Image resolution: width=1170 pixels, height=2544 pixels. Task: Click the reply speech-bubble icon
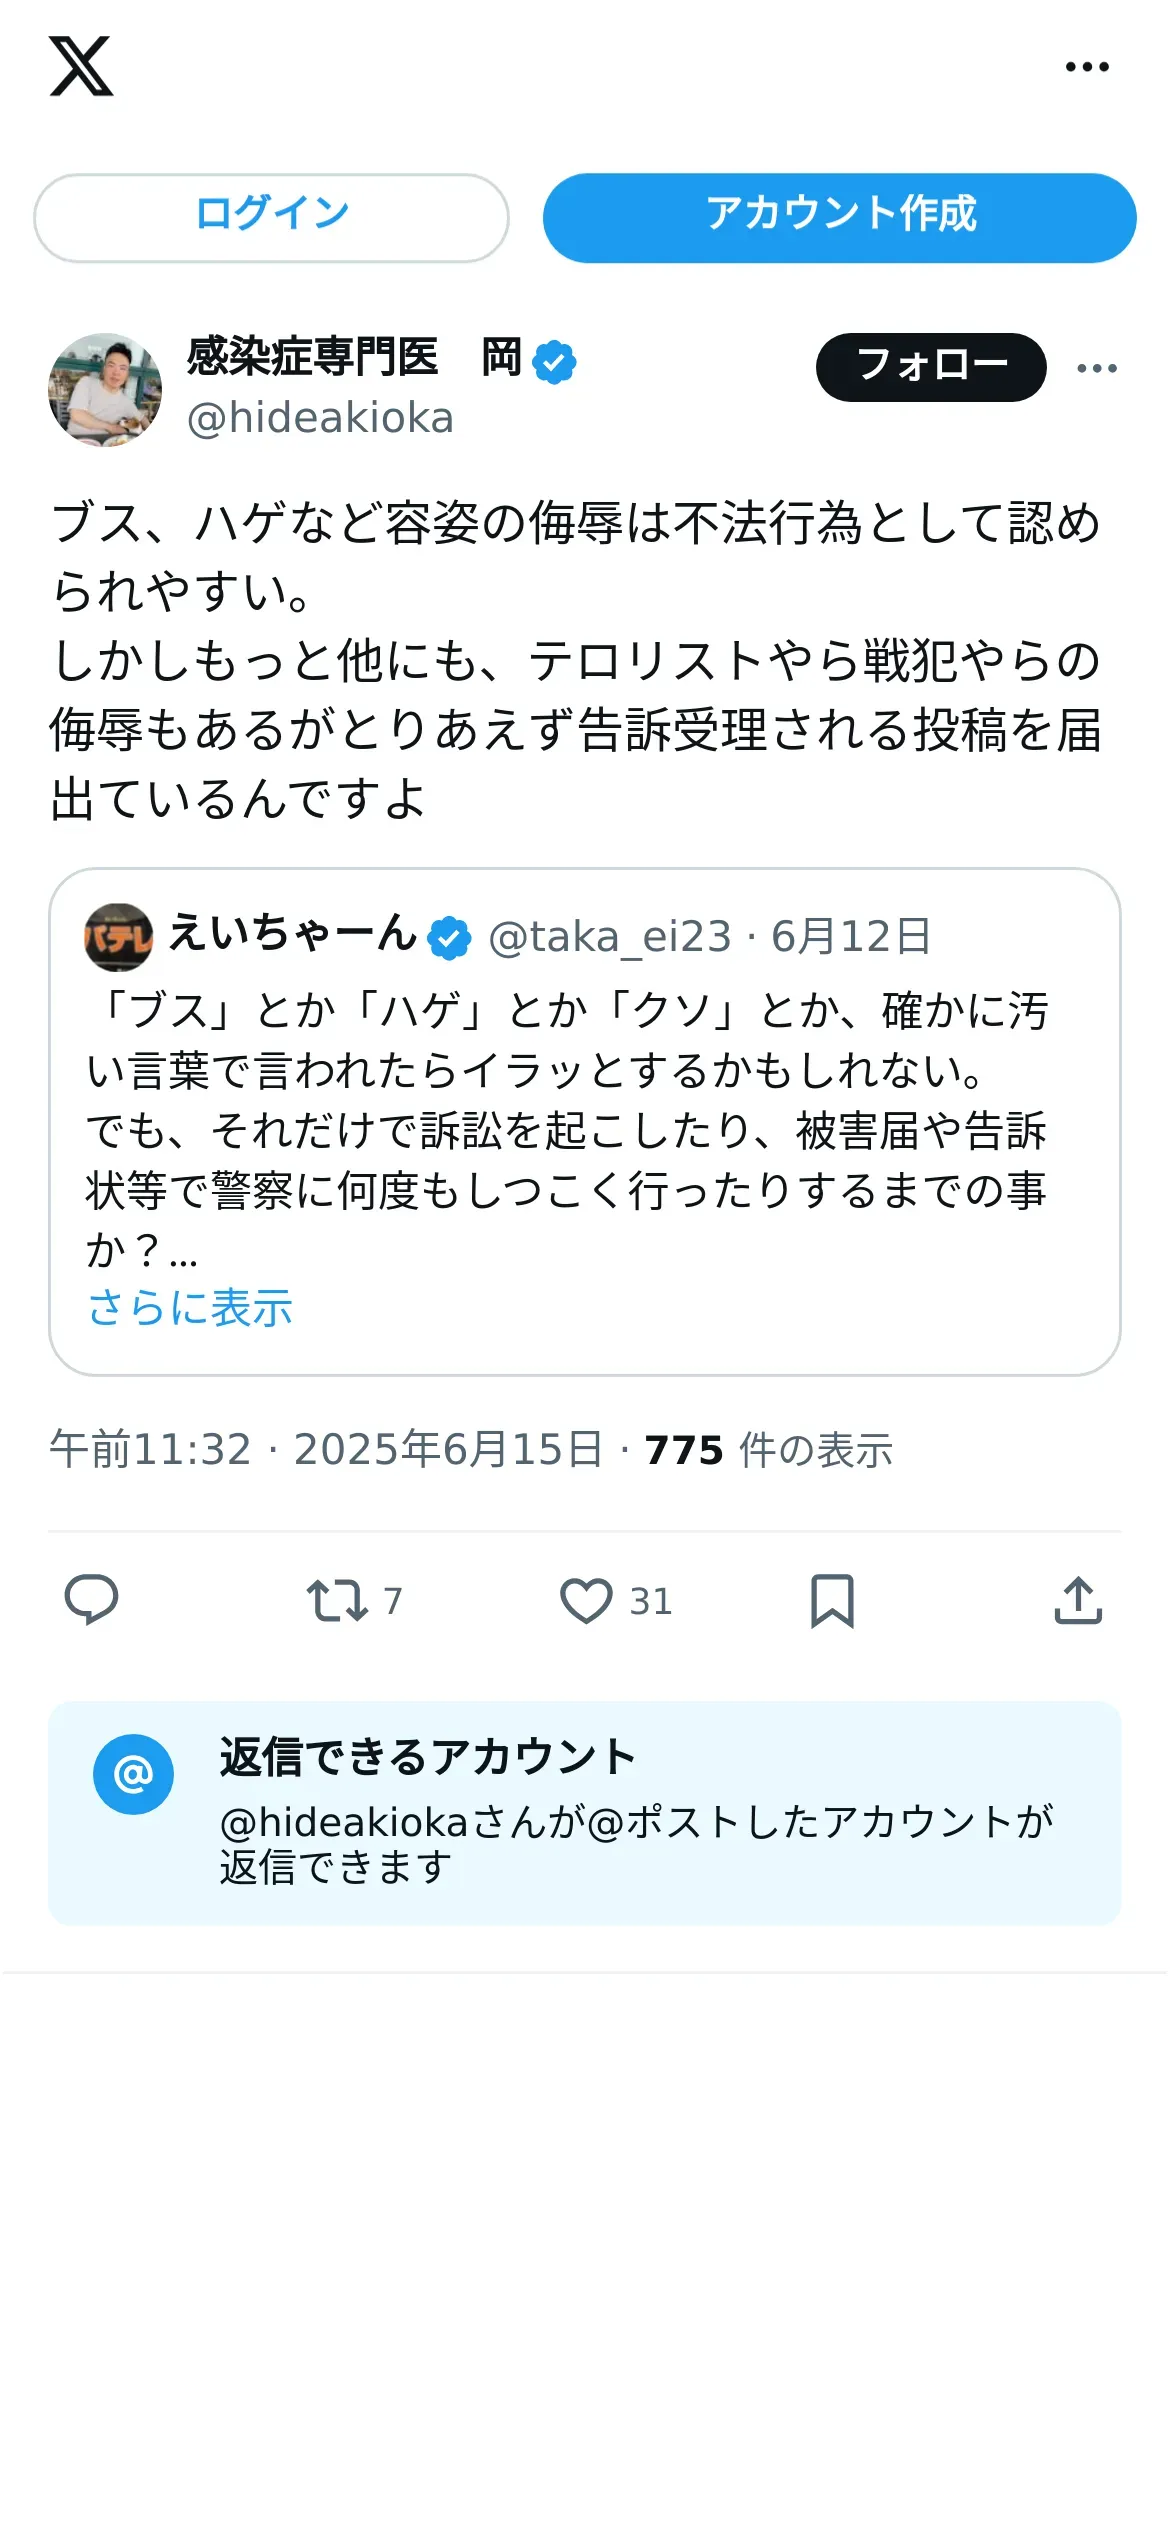click(x=91, y=1600)
